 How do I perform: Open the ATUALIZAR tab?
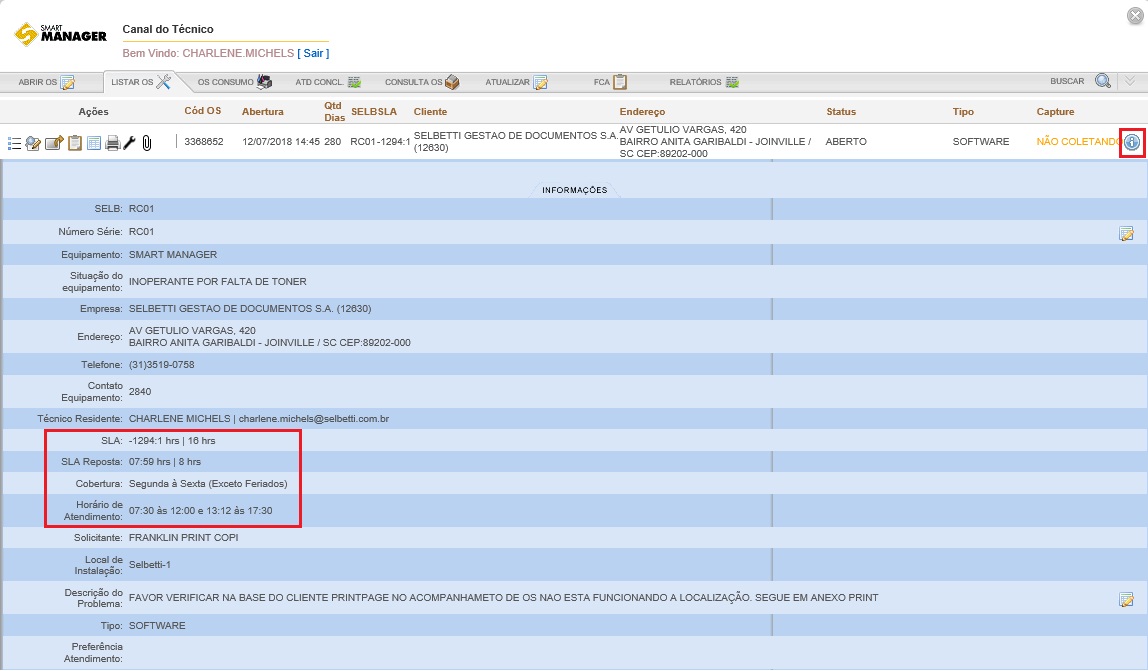click(x=516, y=82)
